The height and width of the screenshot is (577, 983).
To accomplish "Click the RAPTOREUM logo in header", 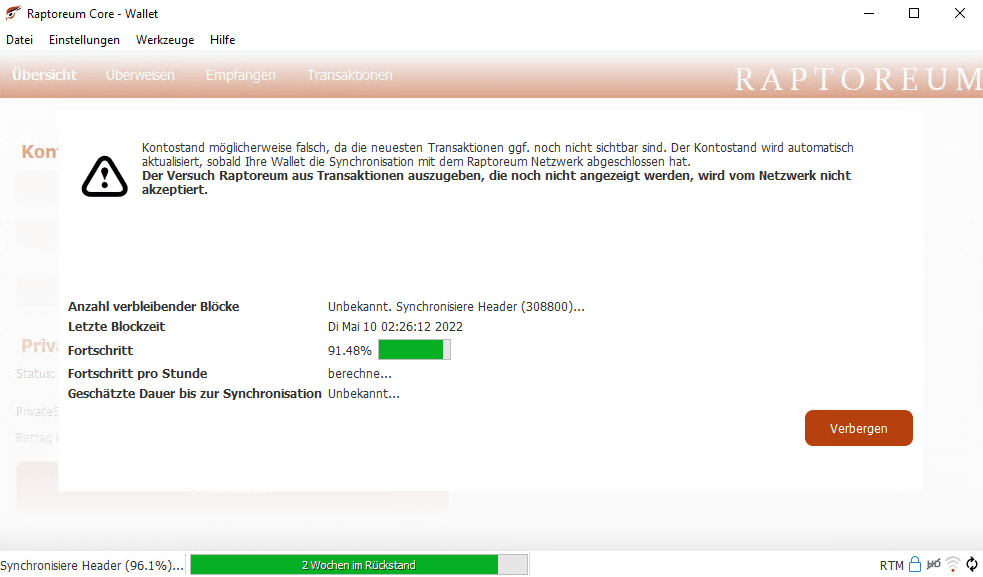I will coord(858,79).
